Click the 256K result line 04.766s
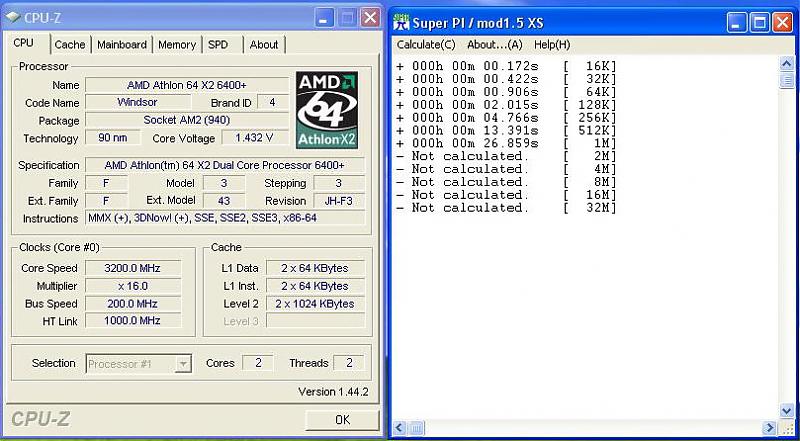Viewport: 800px width, 441px height. 507,117
